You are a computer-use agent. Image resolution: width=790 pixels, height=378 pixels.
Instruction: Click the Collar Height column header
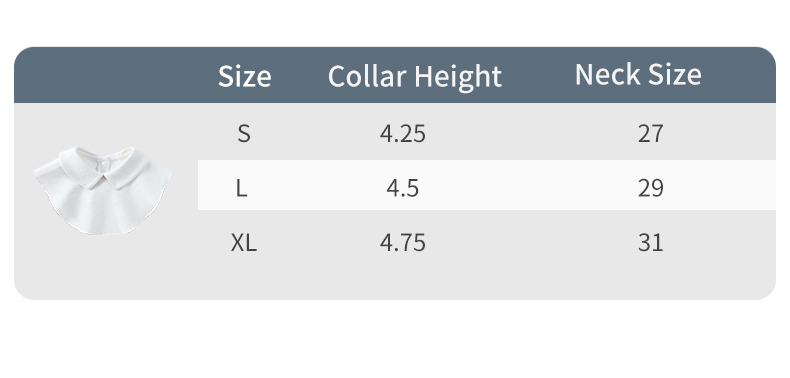[x=415, y=77]
